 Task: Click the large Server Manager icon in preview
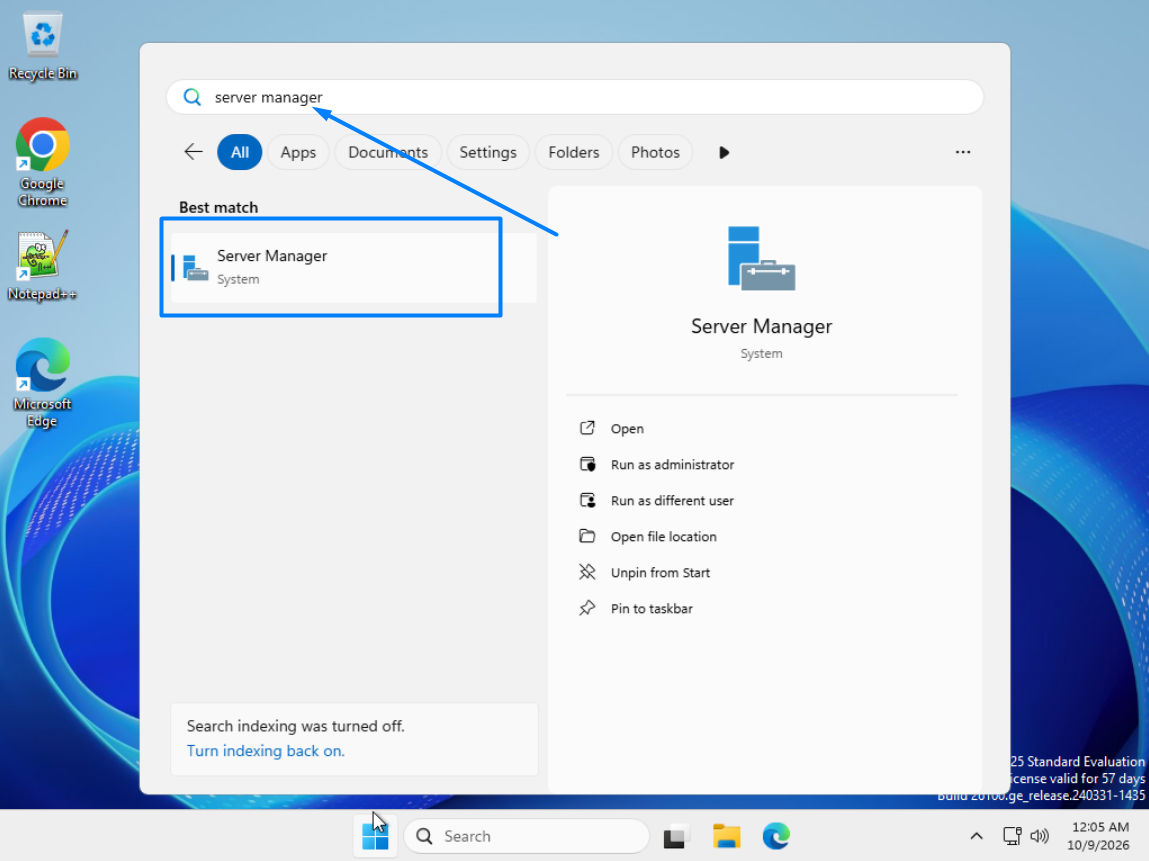click(x=761, y=259)
